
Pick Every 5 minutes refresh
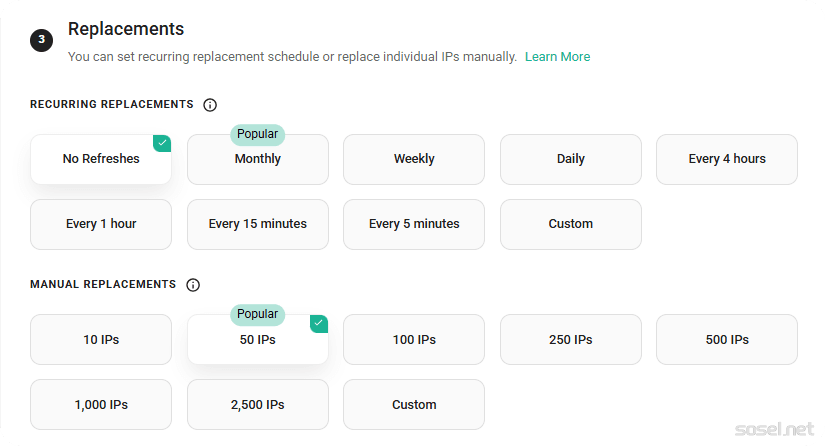pyautogui.click(x=414, y=224)
